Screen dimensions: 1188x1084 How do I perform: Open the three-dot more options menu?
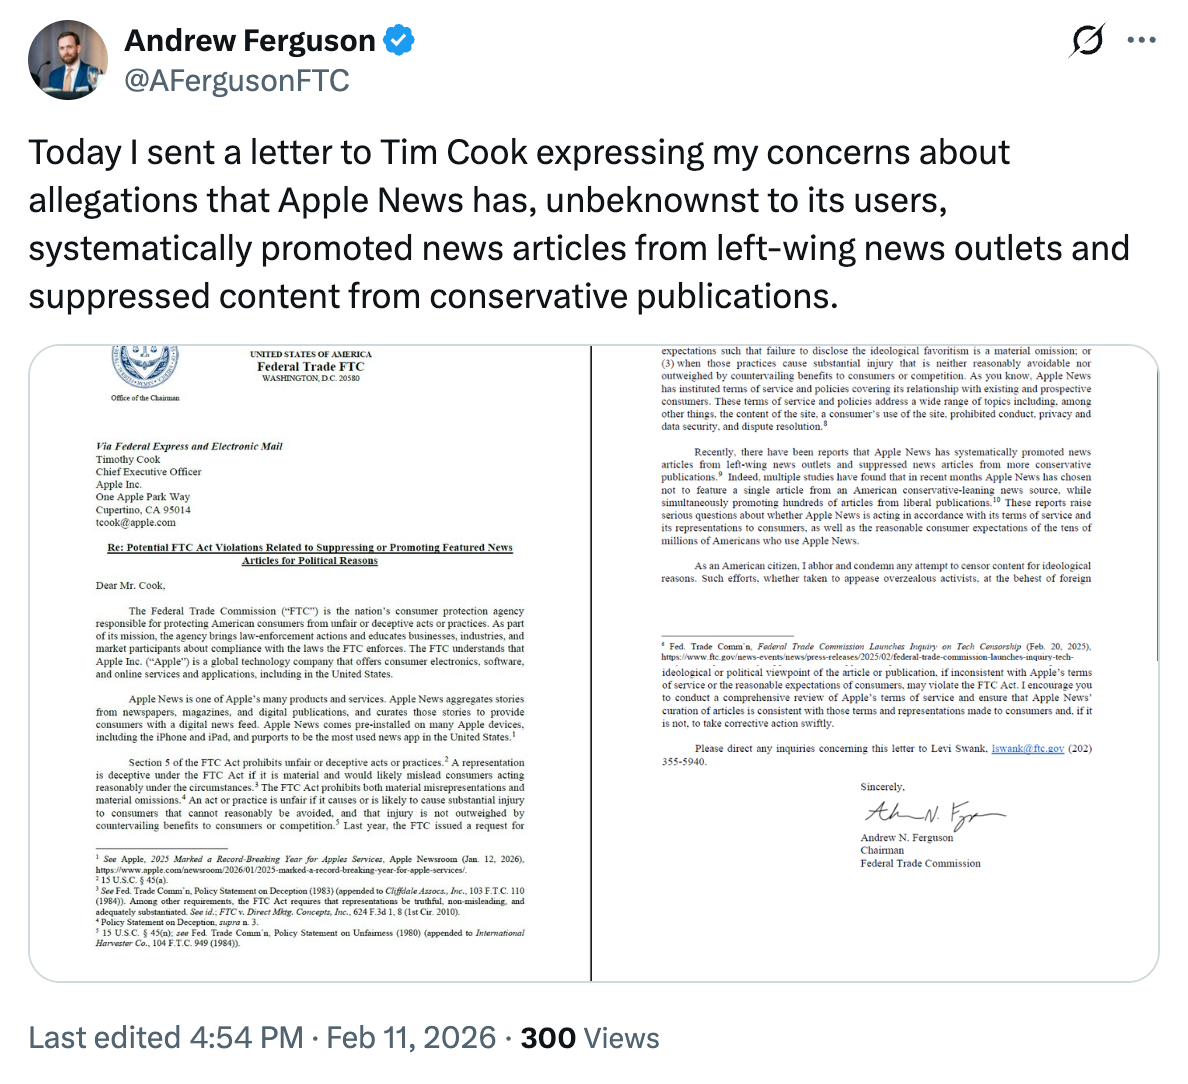click(x=1141, y=41)
